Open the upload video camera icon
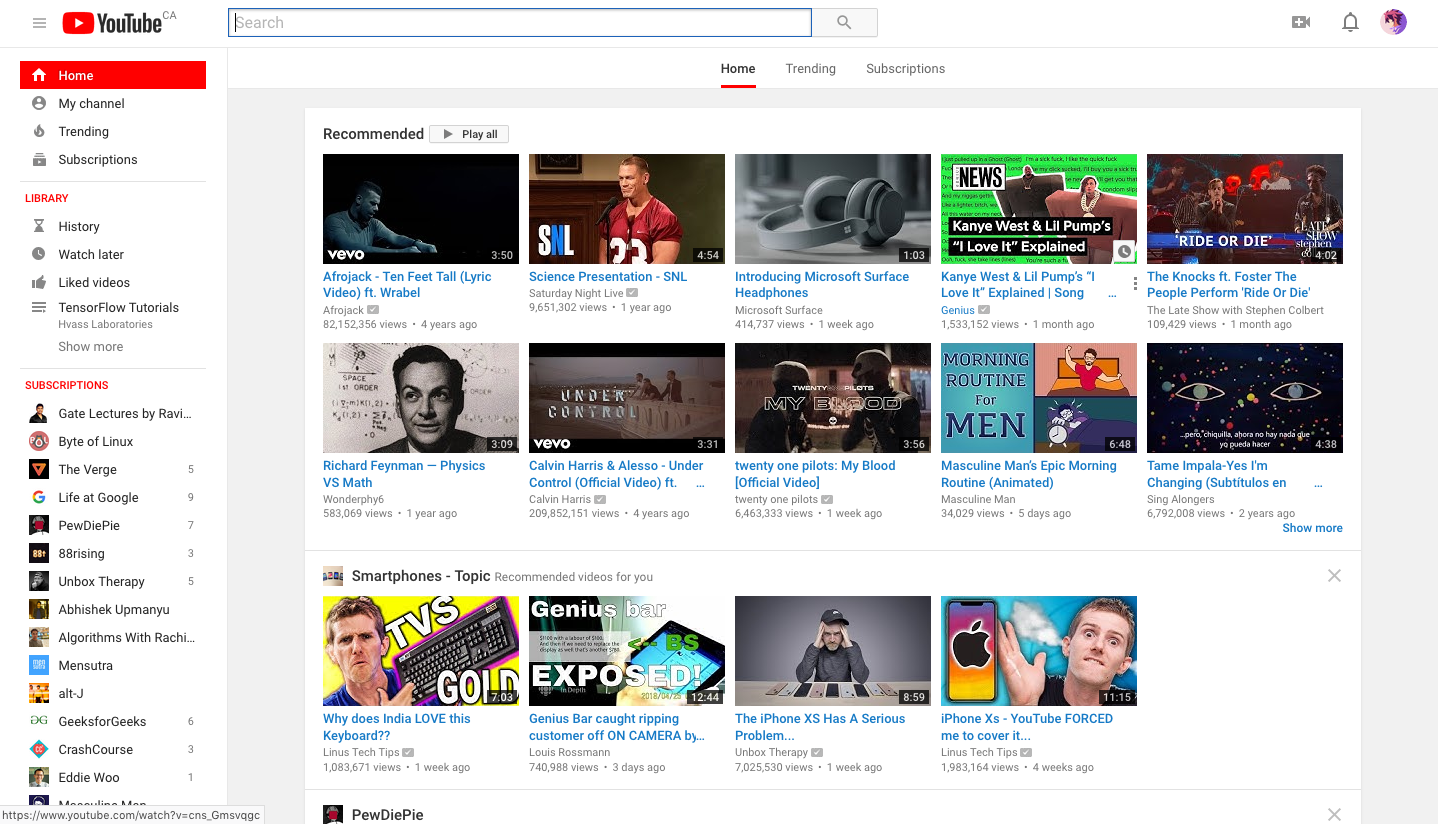 (x=1301, y=22)
